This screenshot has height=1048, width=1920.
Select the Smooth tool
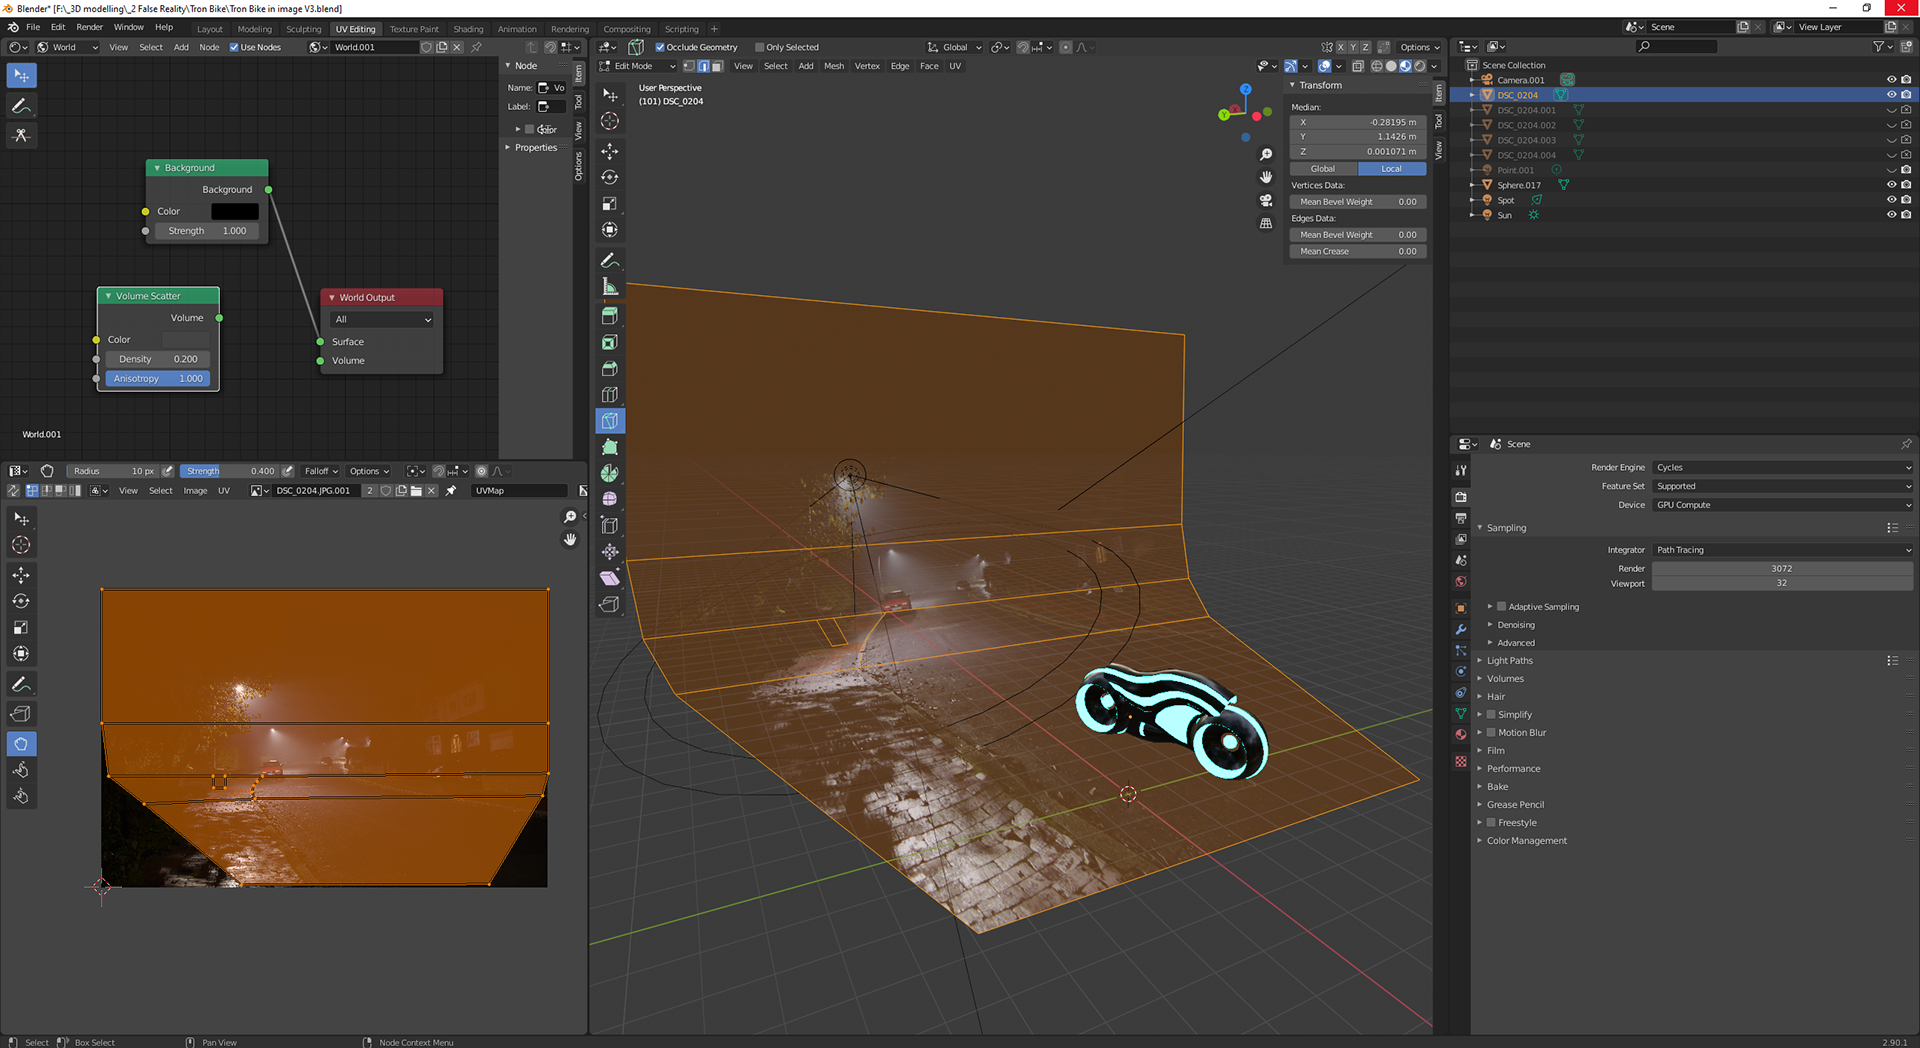click(x=610, y=499)
